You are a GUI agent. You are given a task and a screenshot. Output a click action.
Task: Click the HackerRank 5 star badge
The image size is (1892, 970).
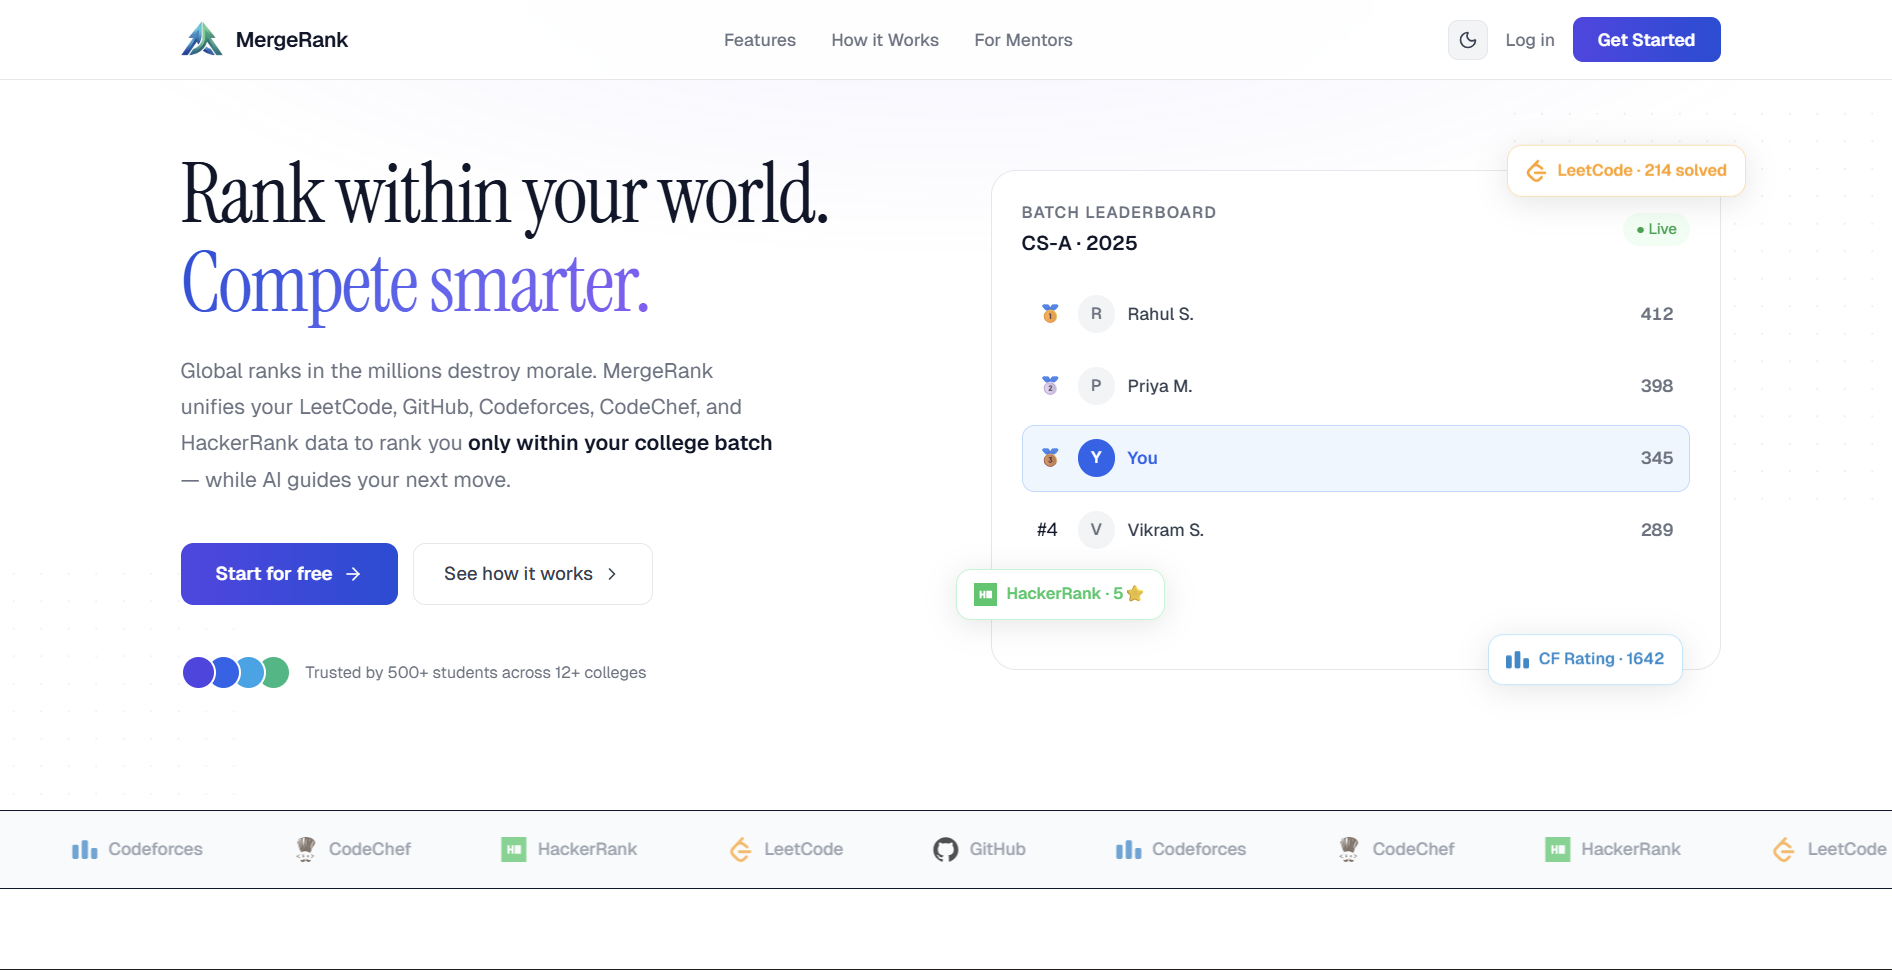coord(1059,594)
